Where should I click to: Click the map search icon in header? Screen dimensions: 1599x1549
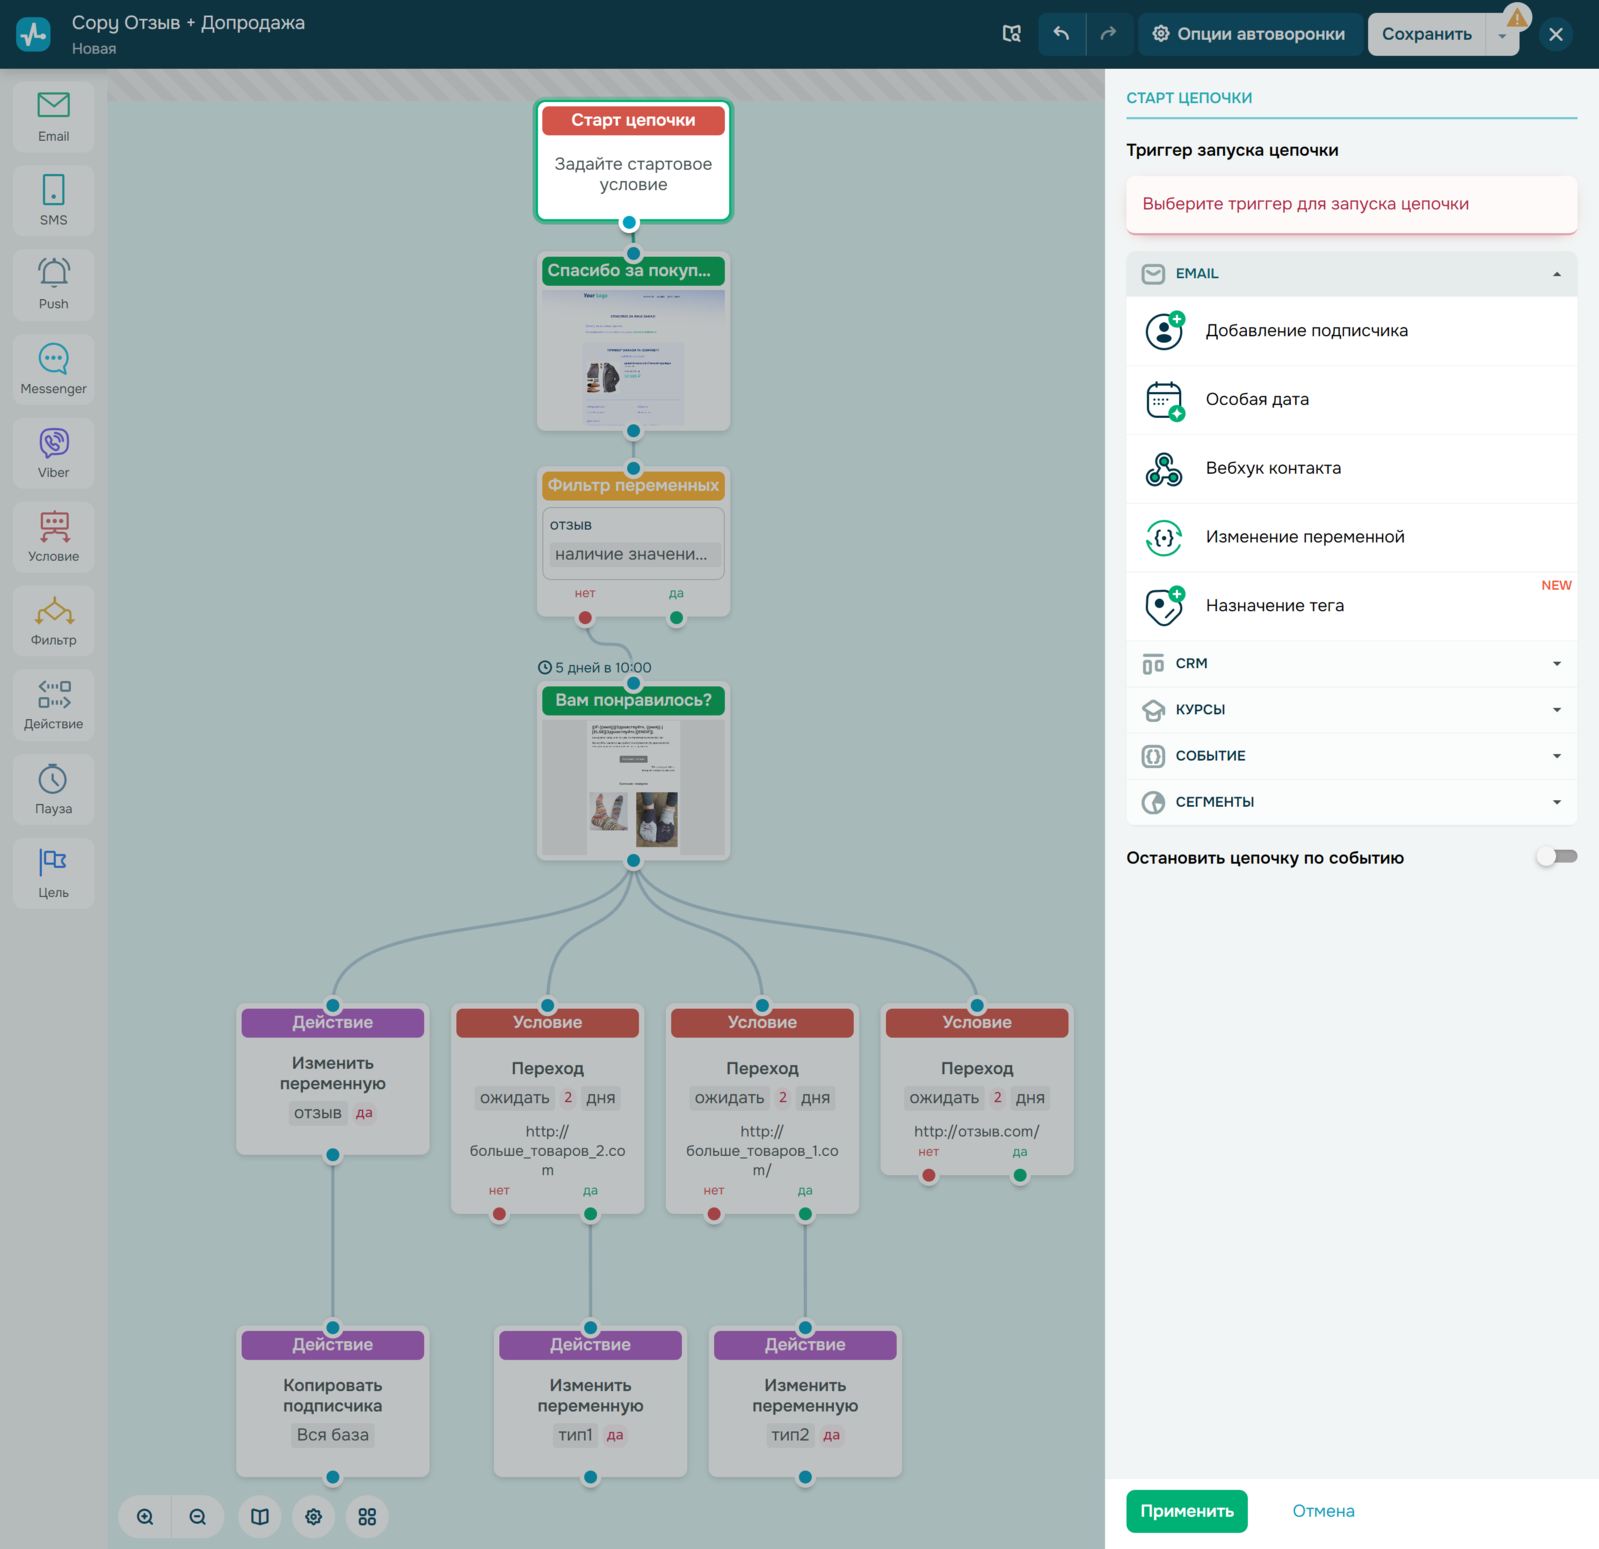[1012, 34]
